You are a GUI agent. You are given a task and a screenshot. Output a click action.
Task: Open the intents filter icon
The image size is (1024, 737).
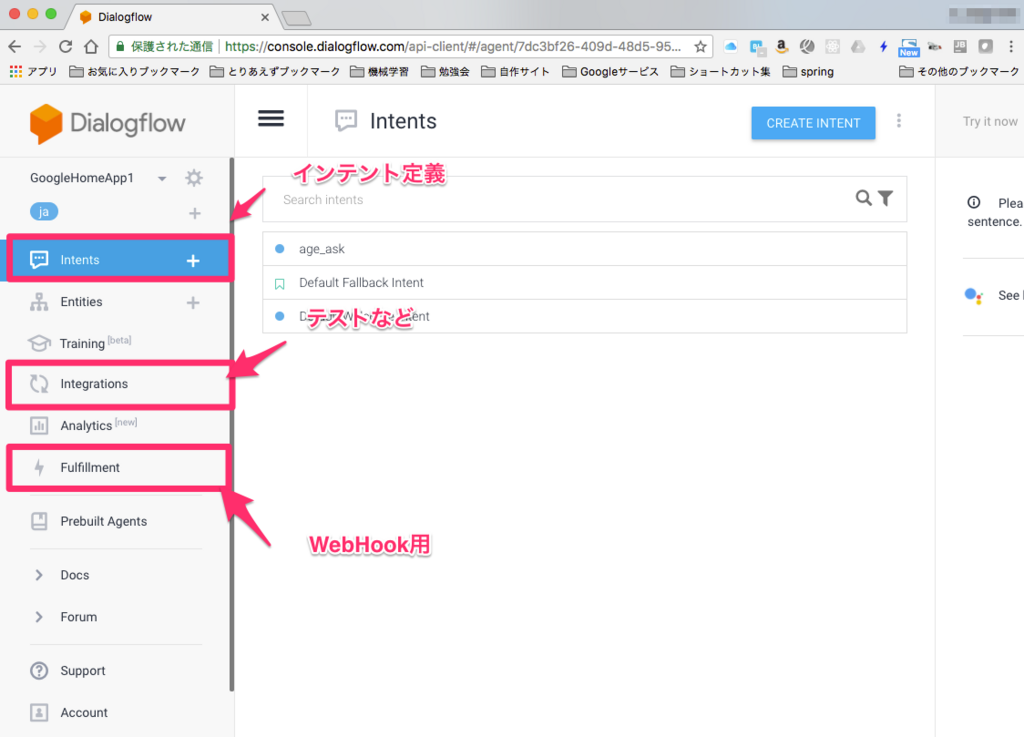886,198
